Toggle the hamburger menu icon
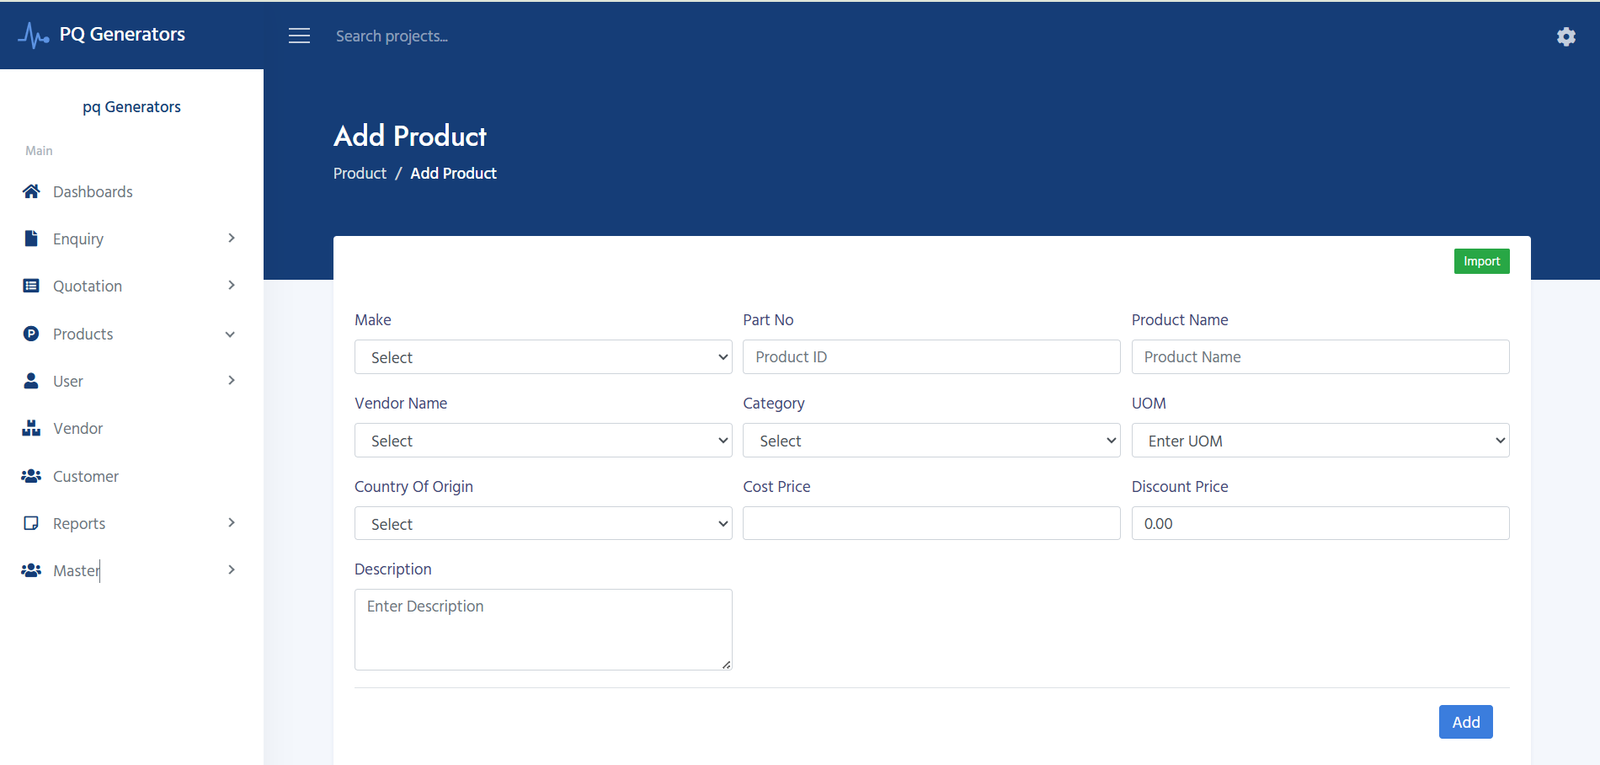 point(299,36)
